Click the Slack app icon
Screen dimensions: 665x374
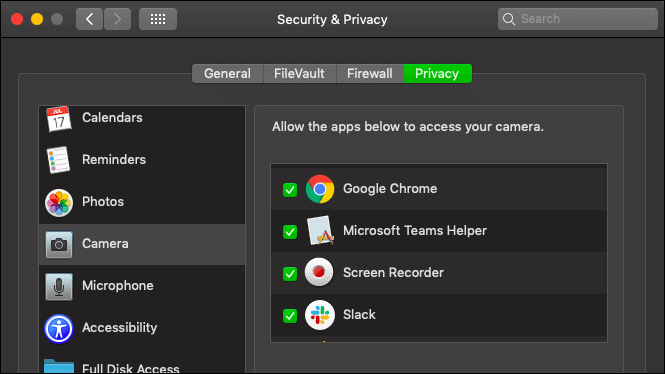pos(320,315)
